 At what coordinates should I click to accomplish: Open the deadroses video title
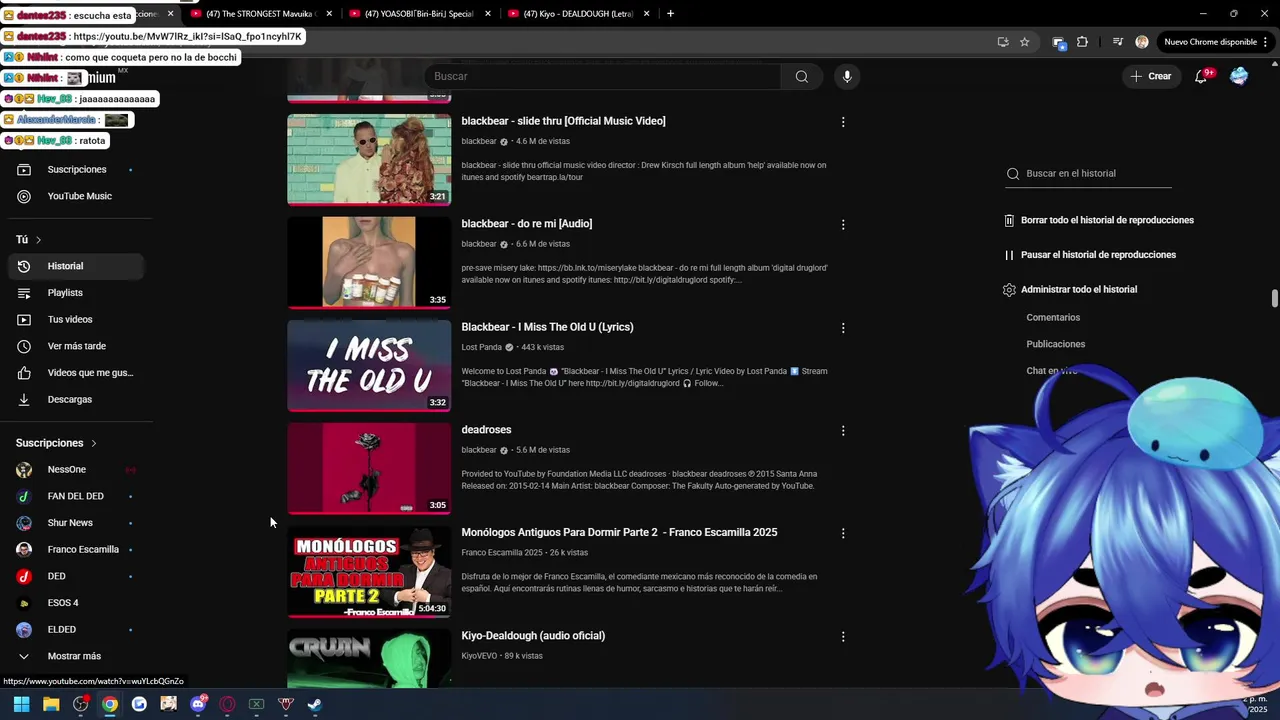pyautogui.click(x=486, y=430)
